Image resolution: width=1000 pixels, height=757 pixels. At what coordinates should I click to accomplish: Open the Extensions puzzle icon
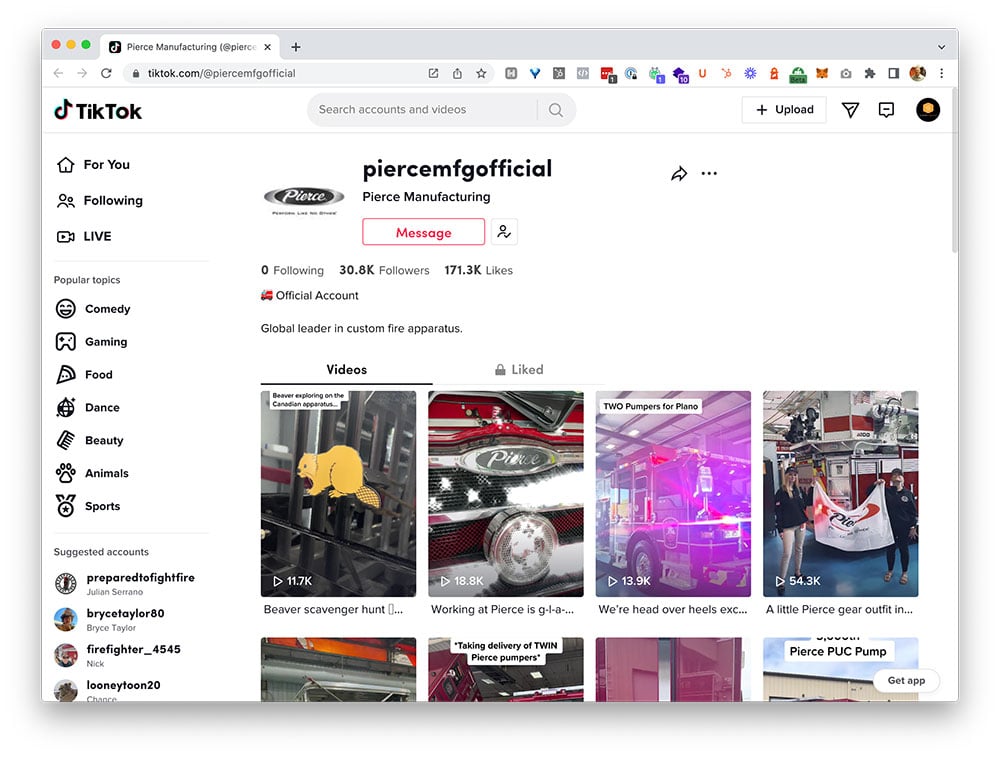click(869, 73)
